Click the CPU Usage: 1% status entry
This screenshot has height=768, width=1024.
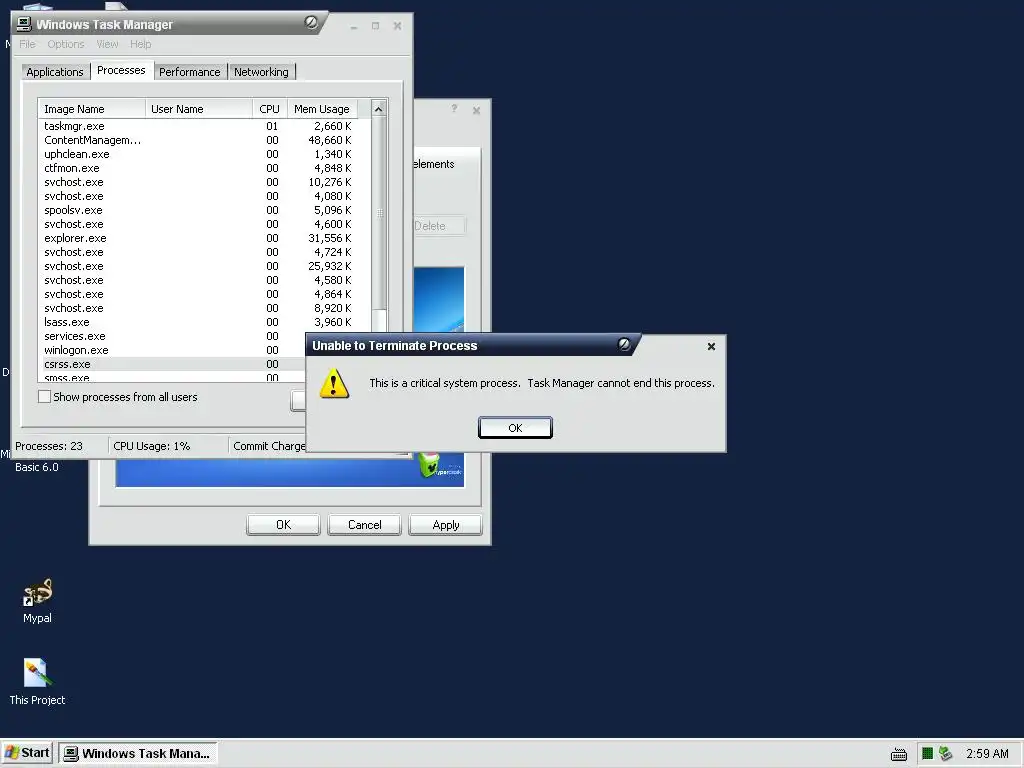click(152, 446)
